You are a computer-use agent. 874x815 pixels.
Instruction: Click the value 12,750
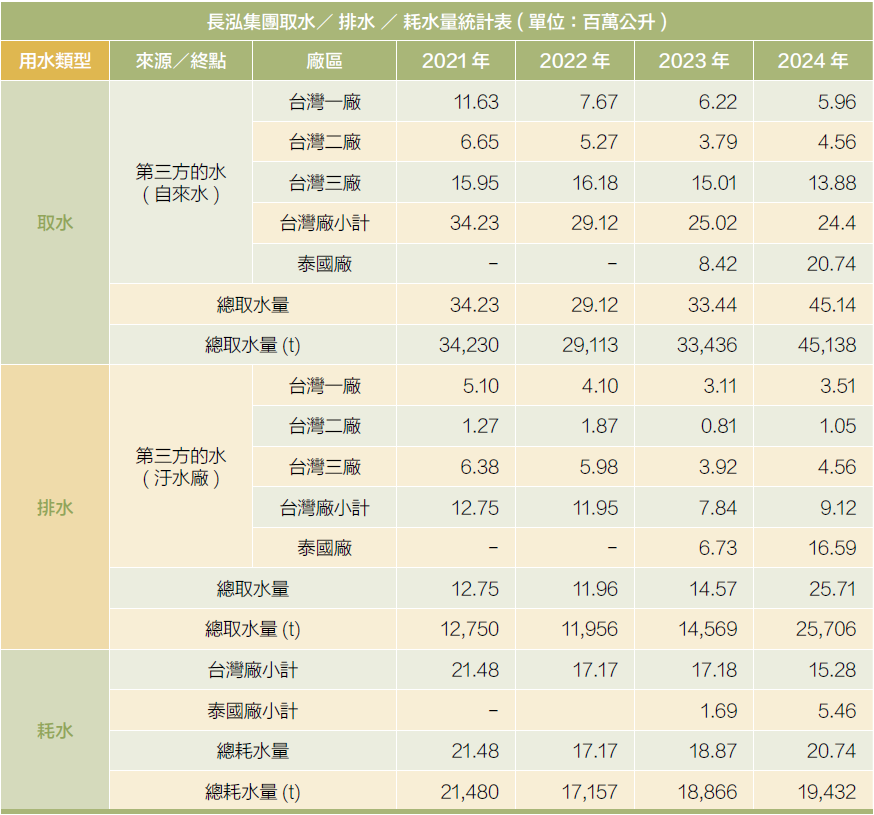pyautogui.click(x=469, y=629)
